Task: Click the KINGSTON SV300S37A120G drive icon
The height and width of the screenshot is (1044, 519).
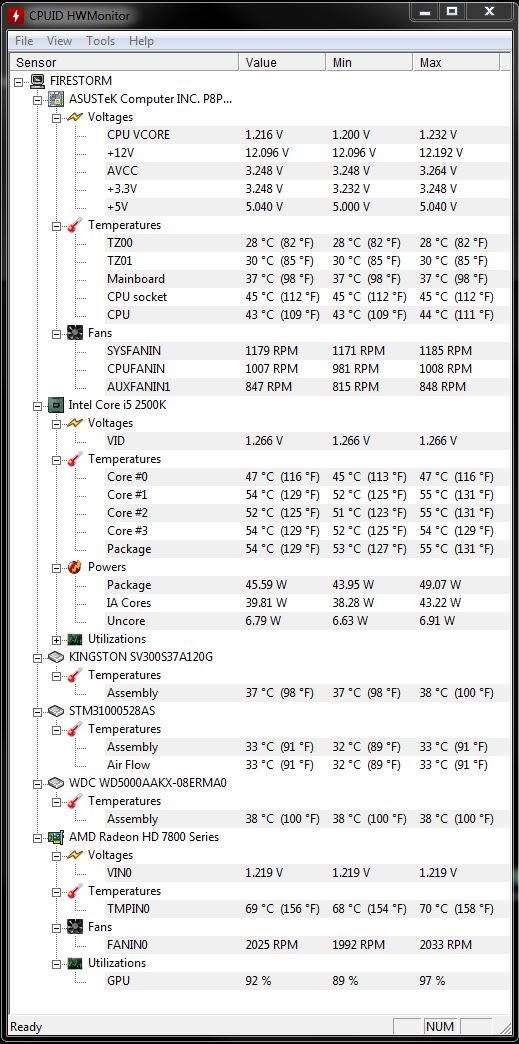Action: (x=57, y=656)
